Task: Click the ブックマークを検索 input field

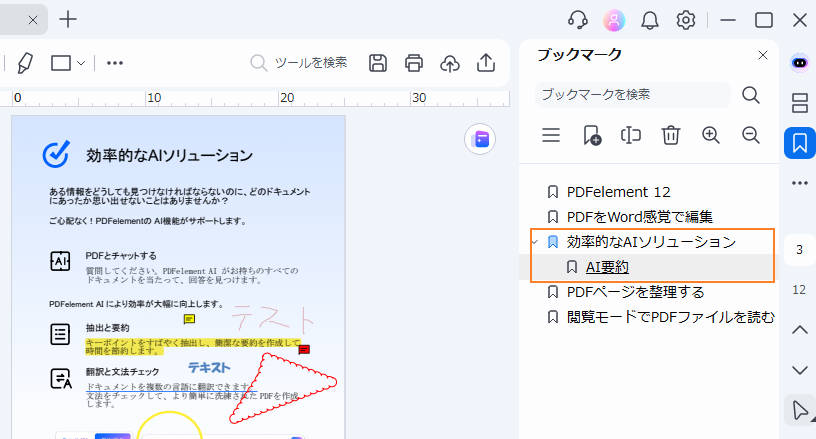Action: click(632, 95)
